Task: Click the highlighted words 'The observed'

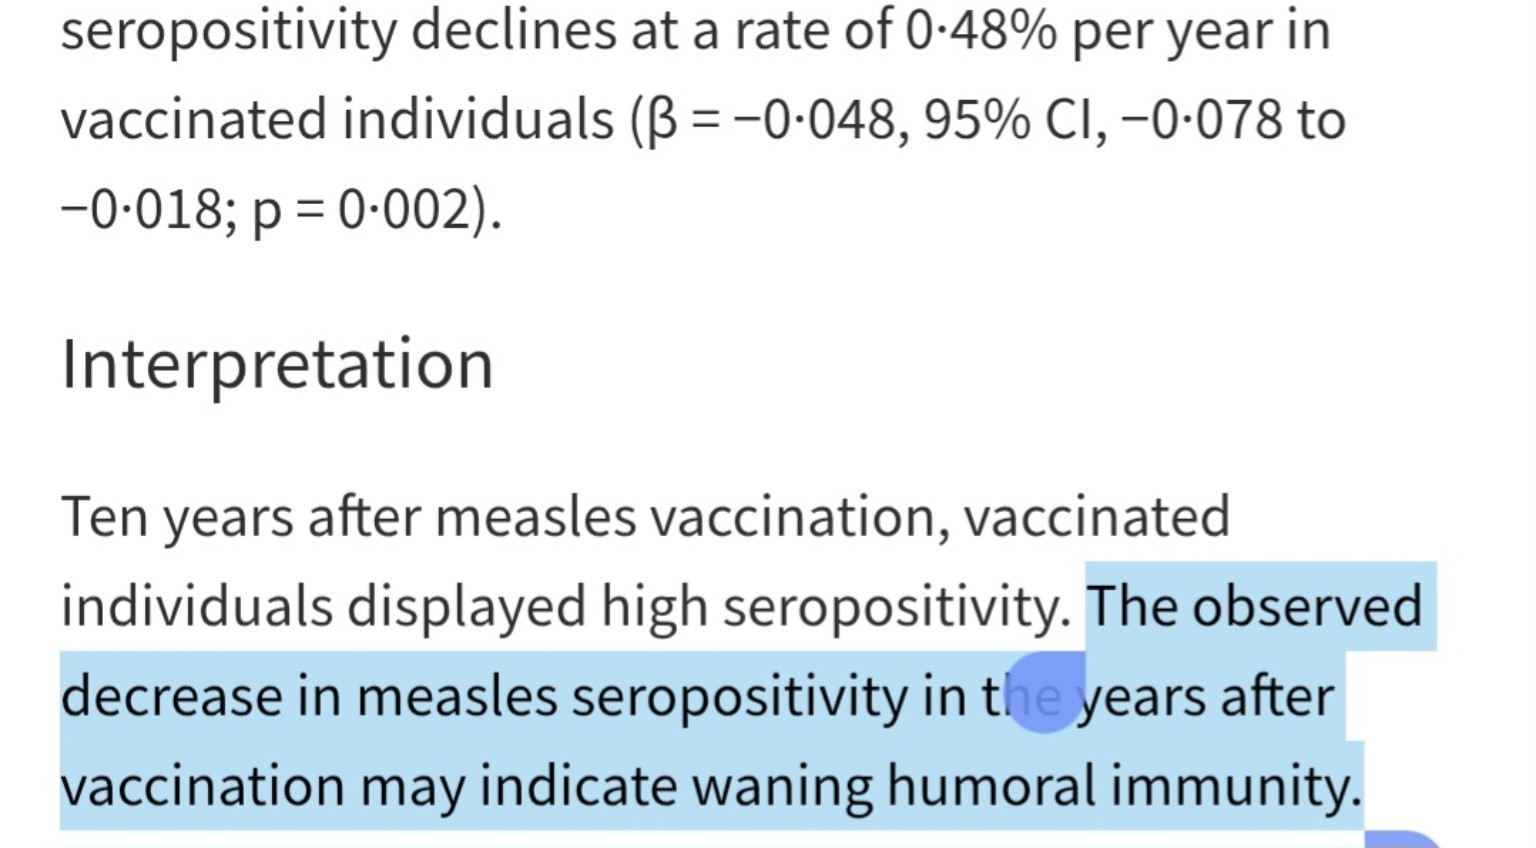Action: coord(1254,607)
